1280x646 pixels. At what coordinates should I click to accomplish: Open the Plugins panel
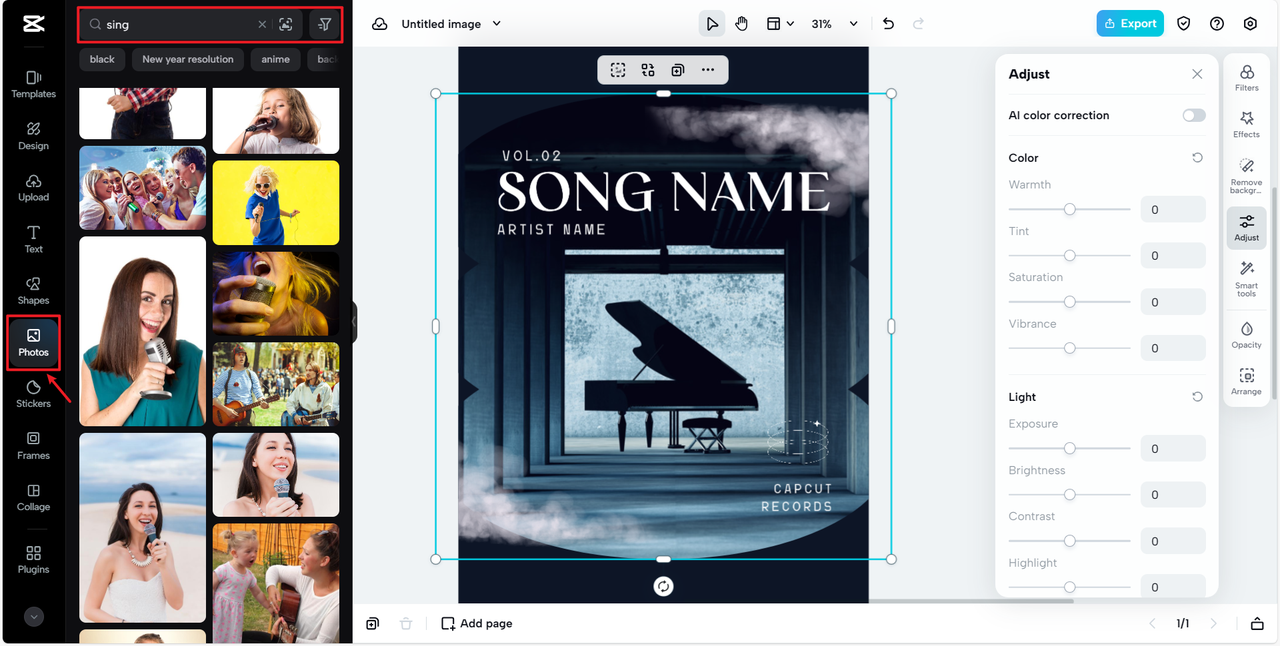(x=33, y=560)
